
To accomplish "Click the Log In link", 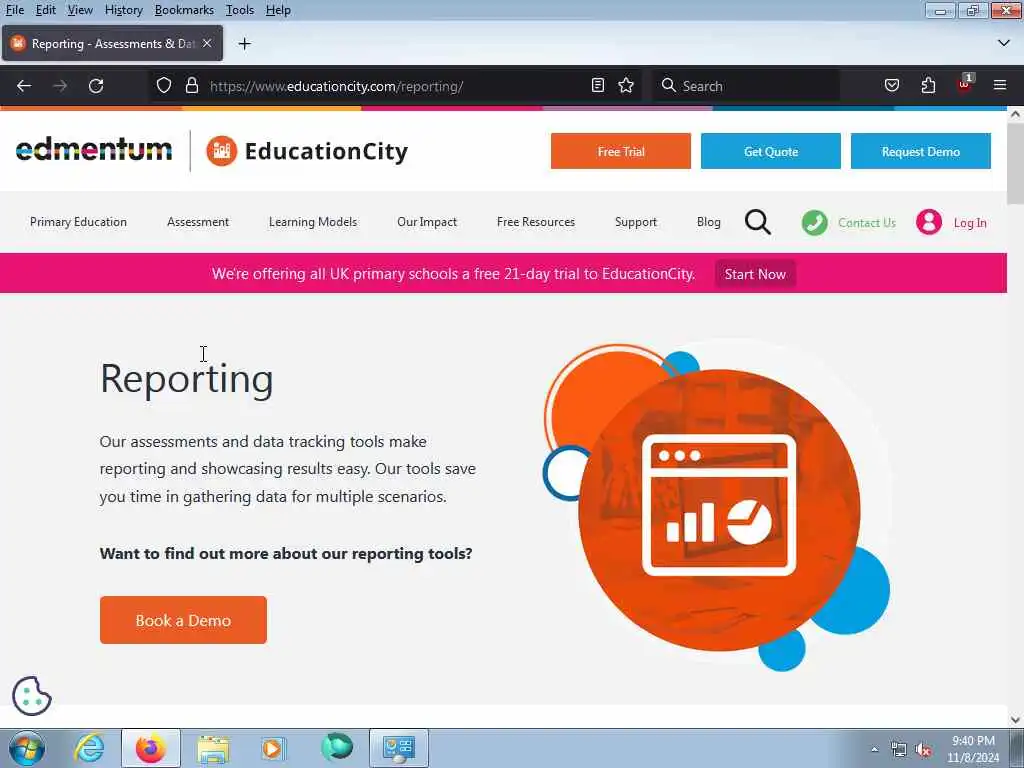I will point(970,223).
